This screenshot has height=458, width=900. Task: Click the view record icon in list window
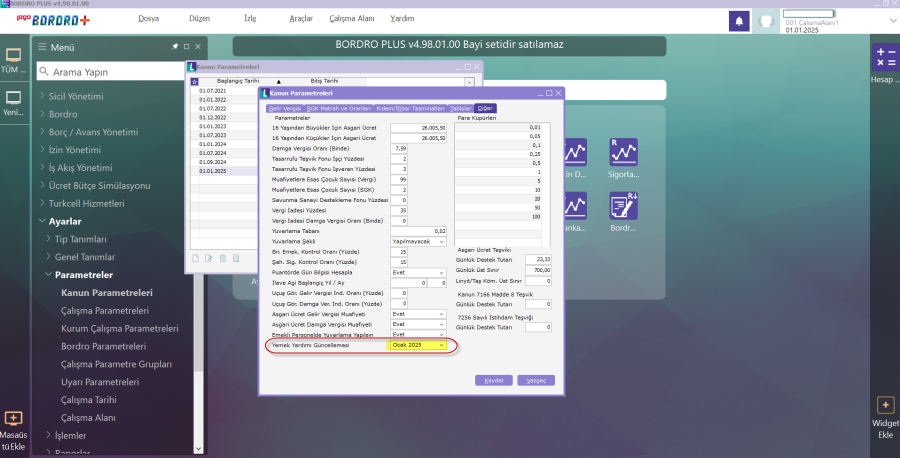click(236, 259)
